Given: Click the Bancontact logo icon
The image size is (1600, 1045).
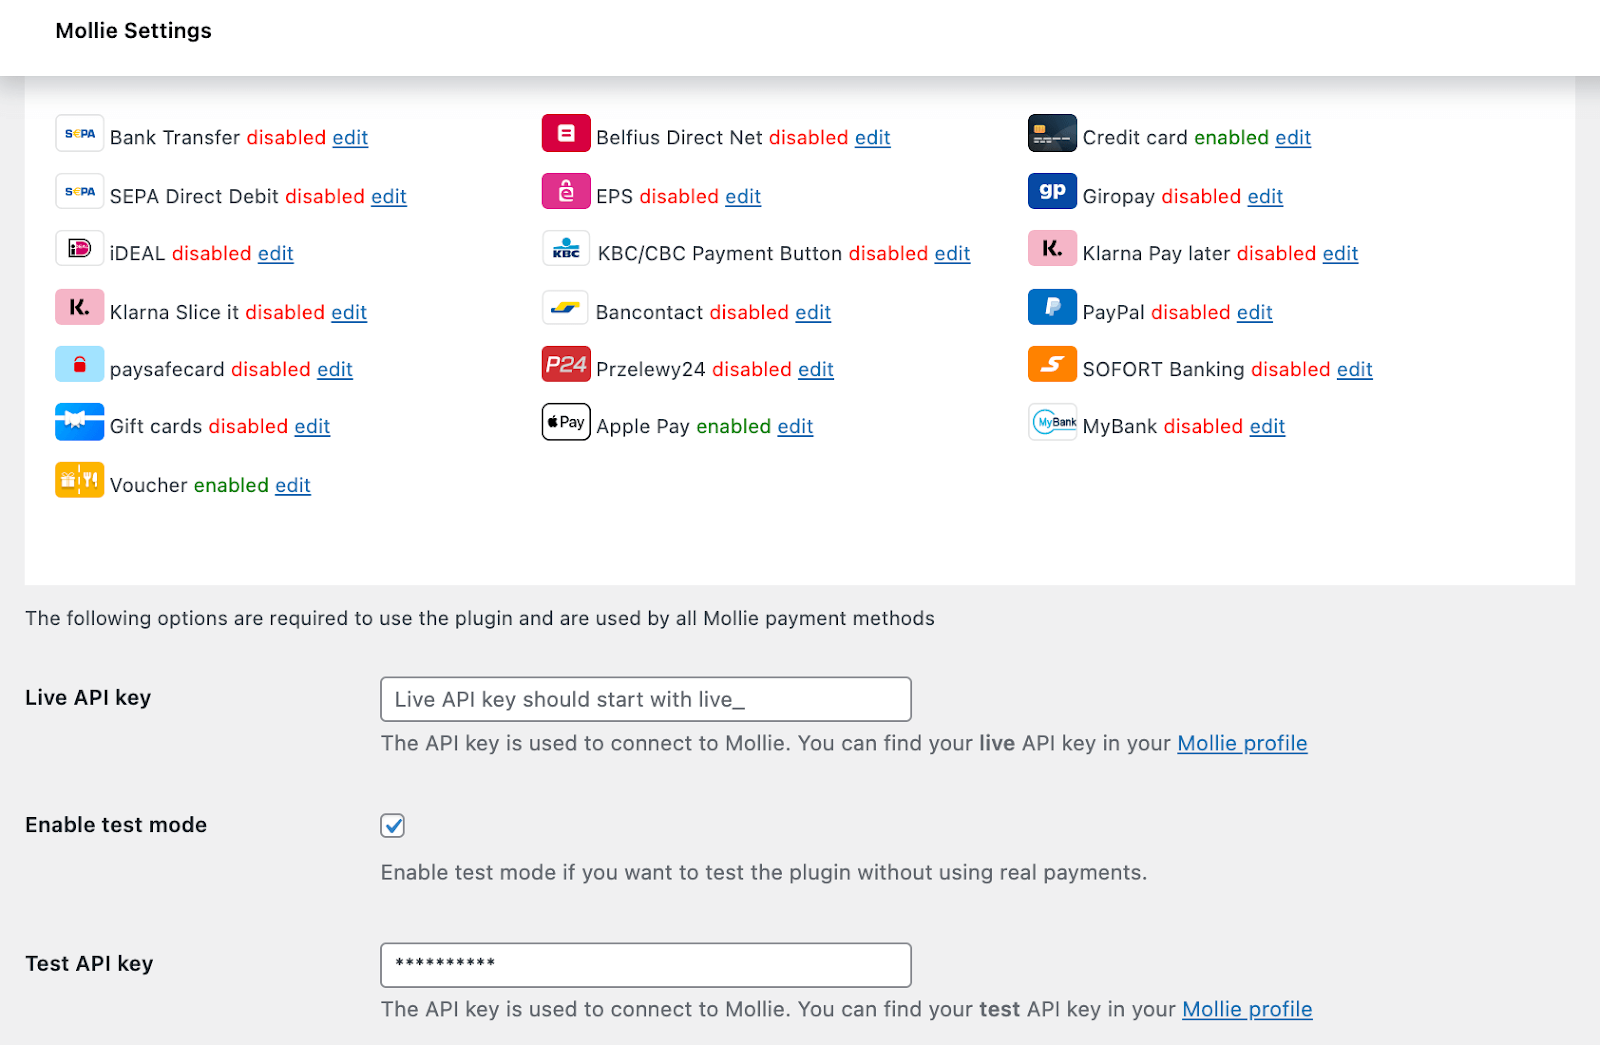Looking at the screenshot, I should pyautogui.click(x=566, y=307).
